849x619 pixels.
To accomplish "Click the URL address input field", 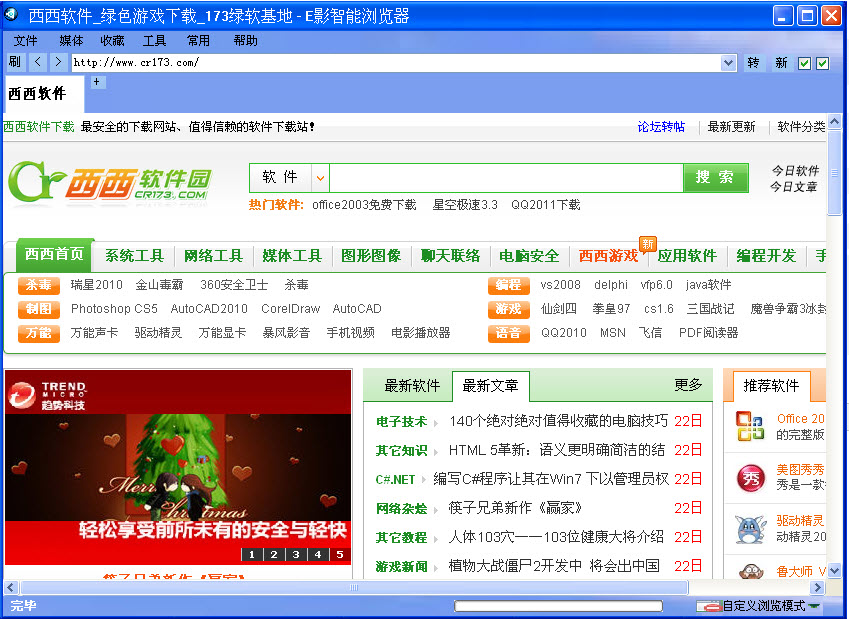I will click(x=397, y=63).
